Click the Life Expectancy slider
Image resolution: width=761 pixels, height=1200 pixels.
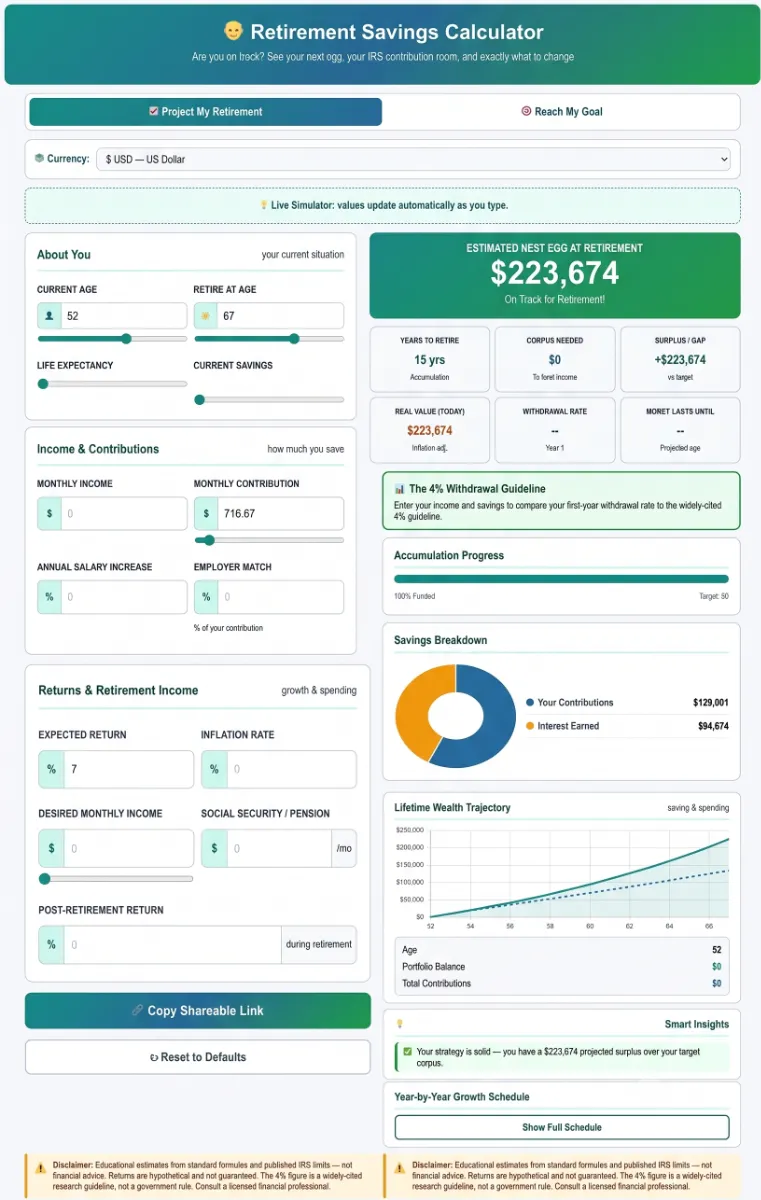point(112,383)
